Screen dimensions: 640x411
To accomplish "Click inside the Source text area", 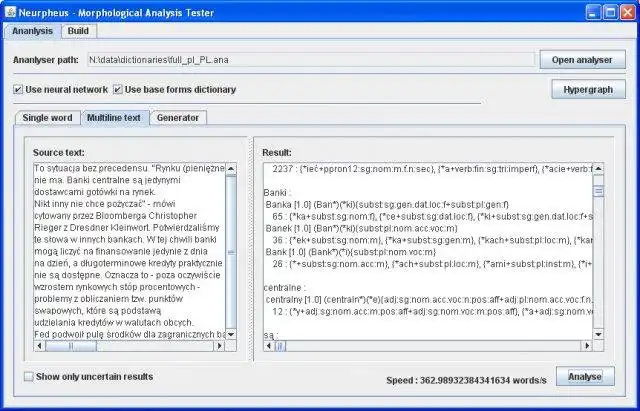I will coord(129,251).
